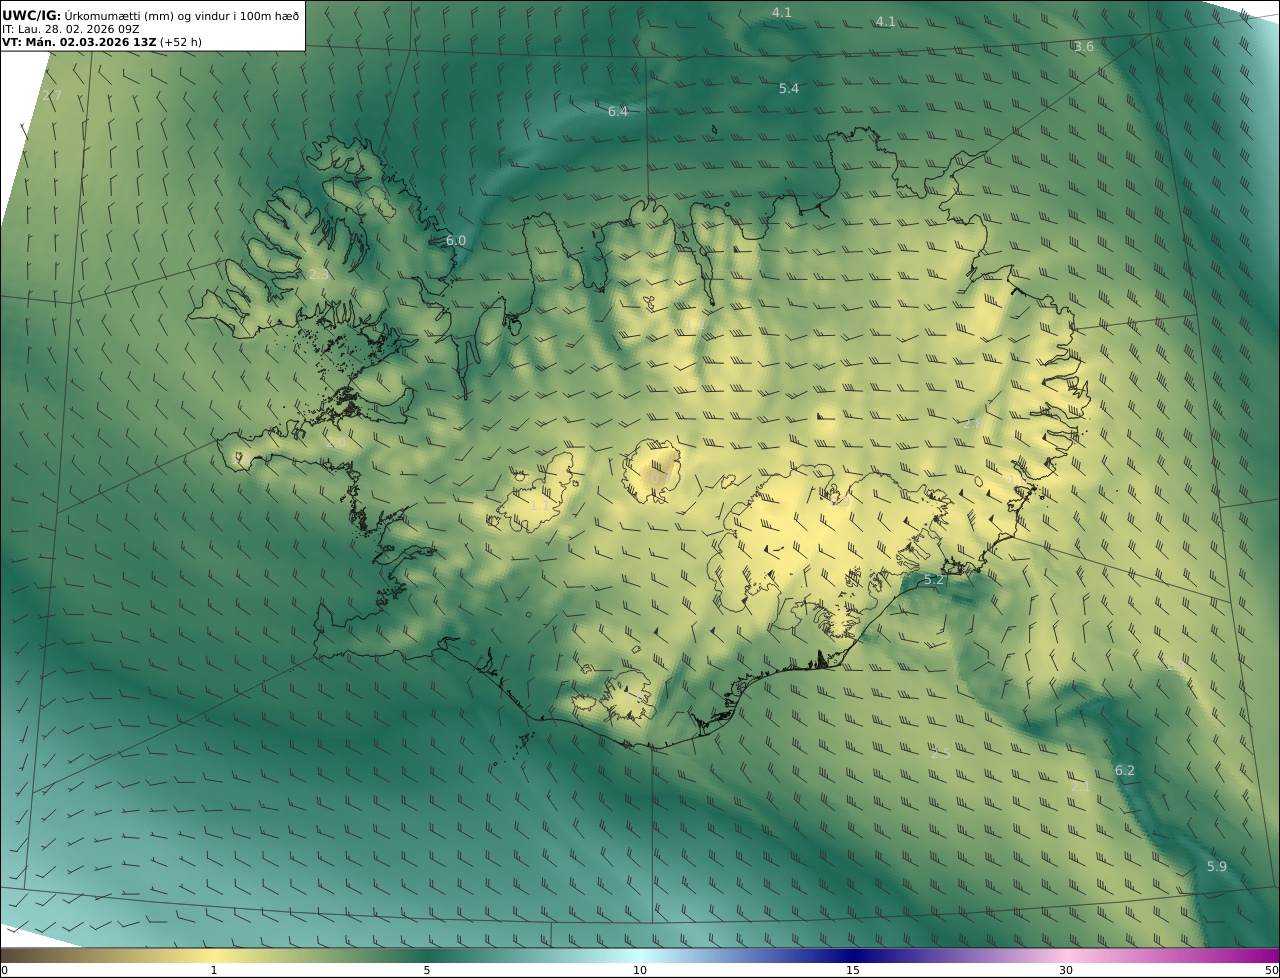Screen dimensions: 1280x978
Task: Click the colour bar tick label 30
Action: (1066, 970)
